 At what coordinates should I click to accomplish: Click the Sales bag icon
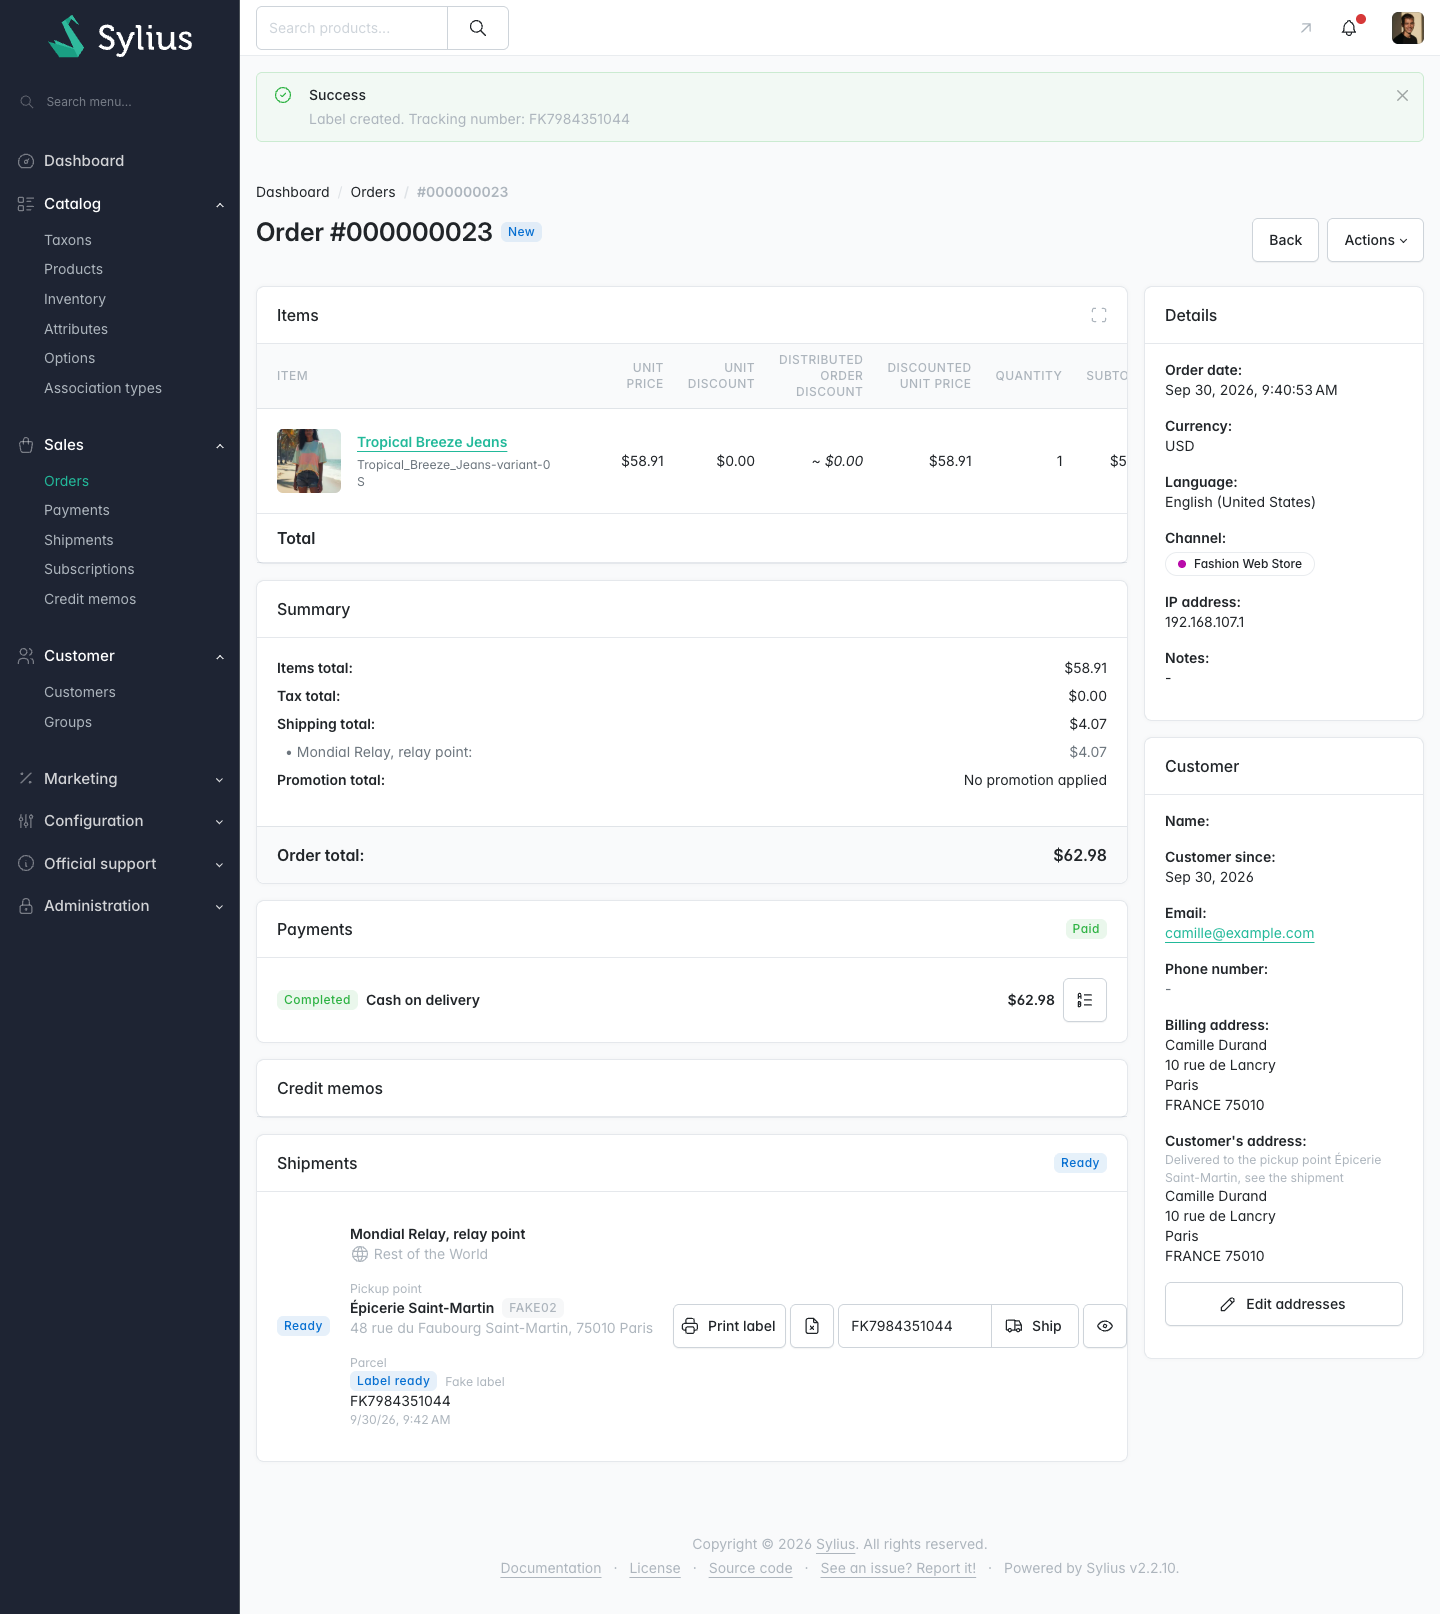[26, 445]
